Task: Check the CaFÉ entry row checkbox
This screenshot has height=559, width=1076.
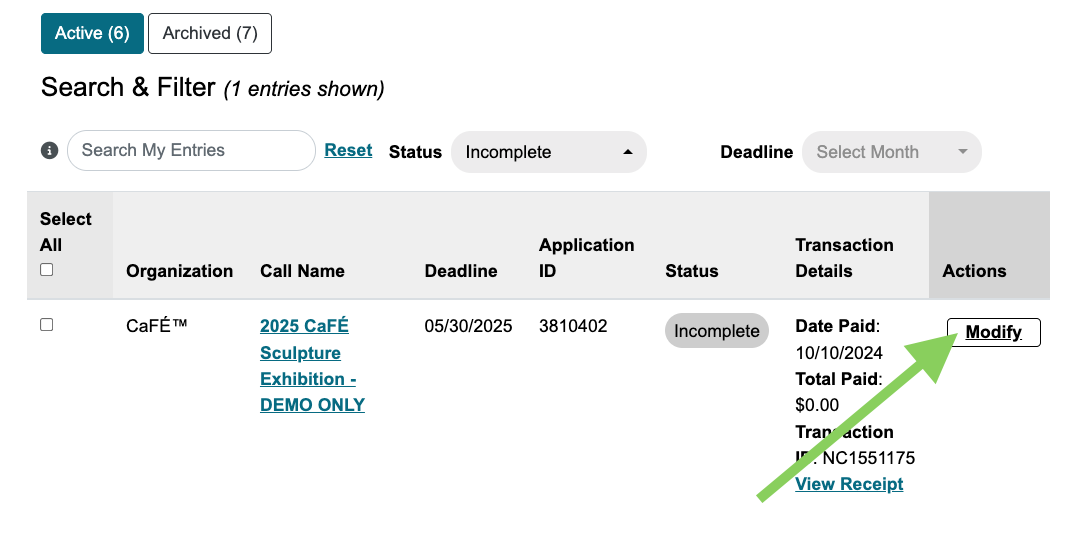Action: click(47, 325)
